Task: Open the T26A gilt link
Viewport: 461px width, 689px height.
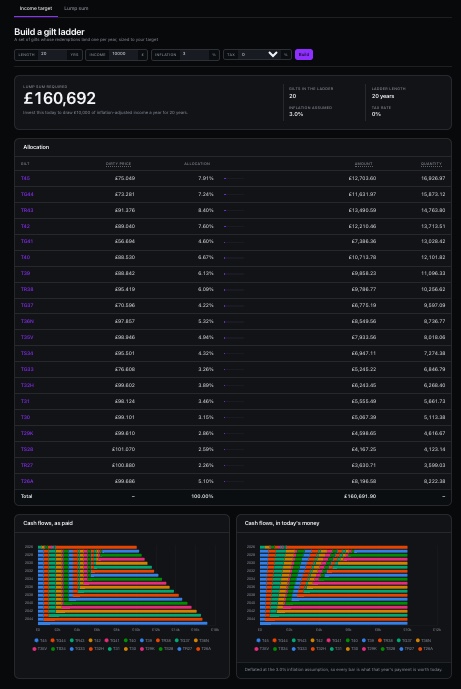Action: pos(27,481)
